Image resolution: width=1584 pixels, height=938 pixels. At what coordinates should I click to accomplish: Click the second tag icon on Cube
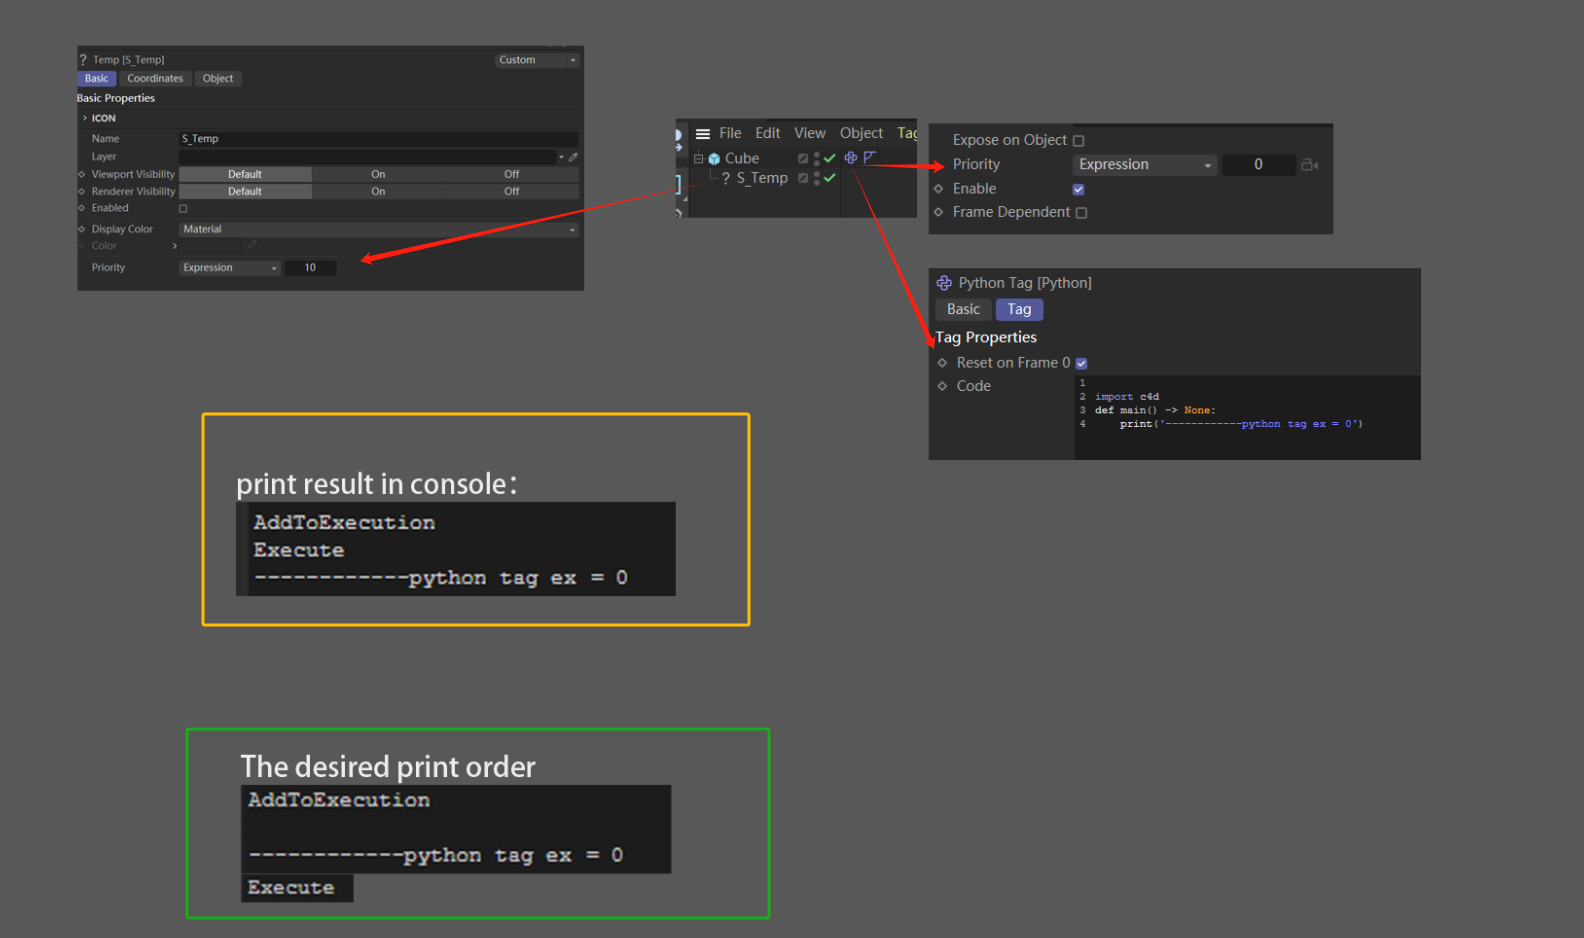tap(869, 158)
